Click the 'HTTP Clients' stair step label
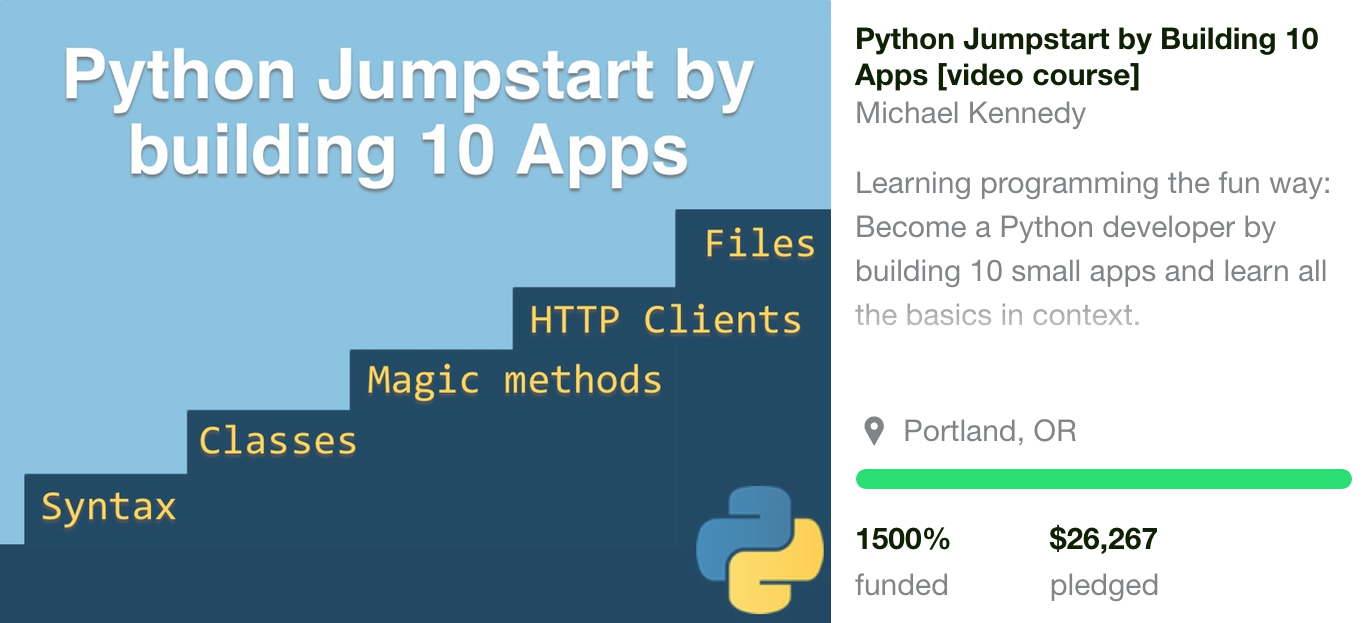 (x=665, y=320)
